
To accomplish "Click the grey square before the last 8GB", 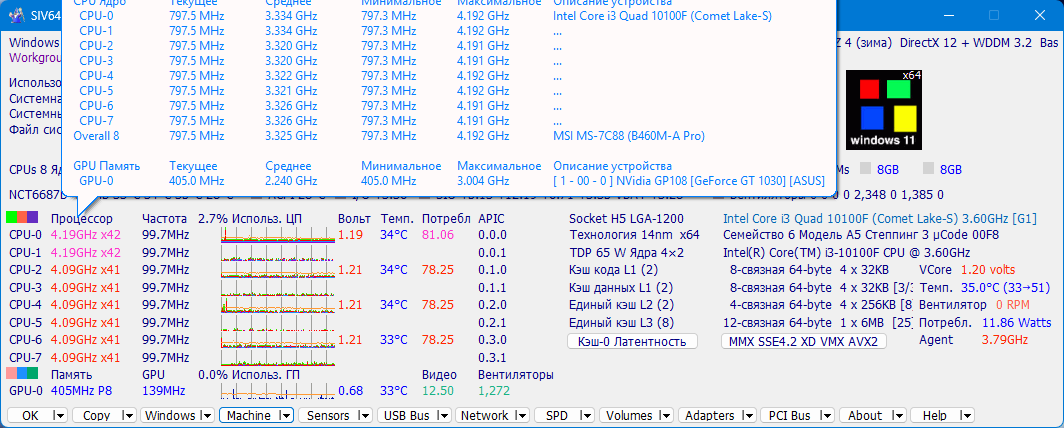I will (x=929, y=170).
